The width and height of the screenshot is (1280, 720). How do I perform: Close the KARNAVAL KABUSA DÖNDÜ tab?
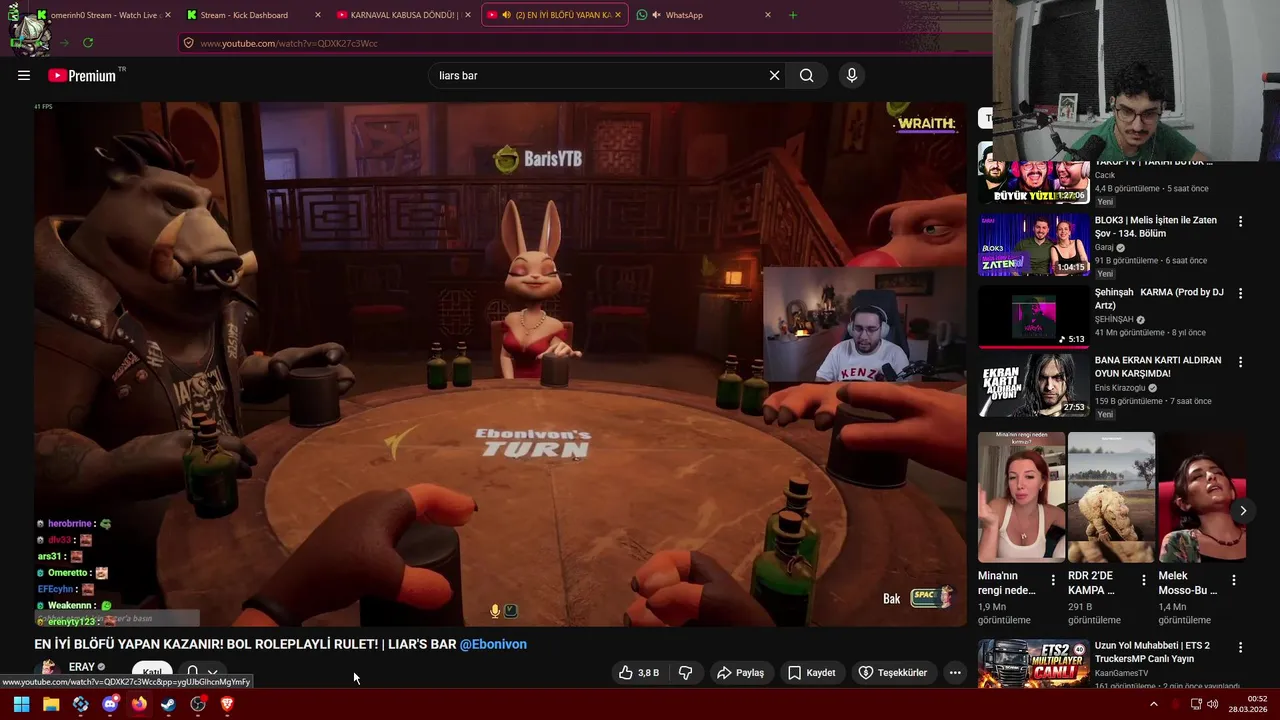468,15
